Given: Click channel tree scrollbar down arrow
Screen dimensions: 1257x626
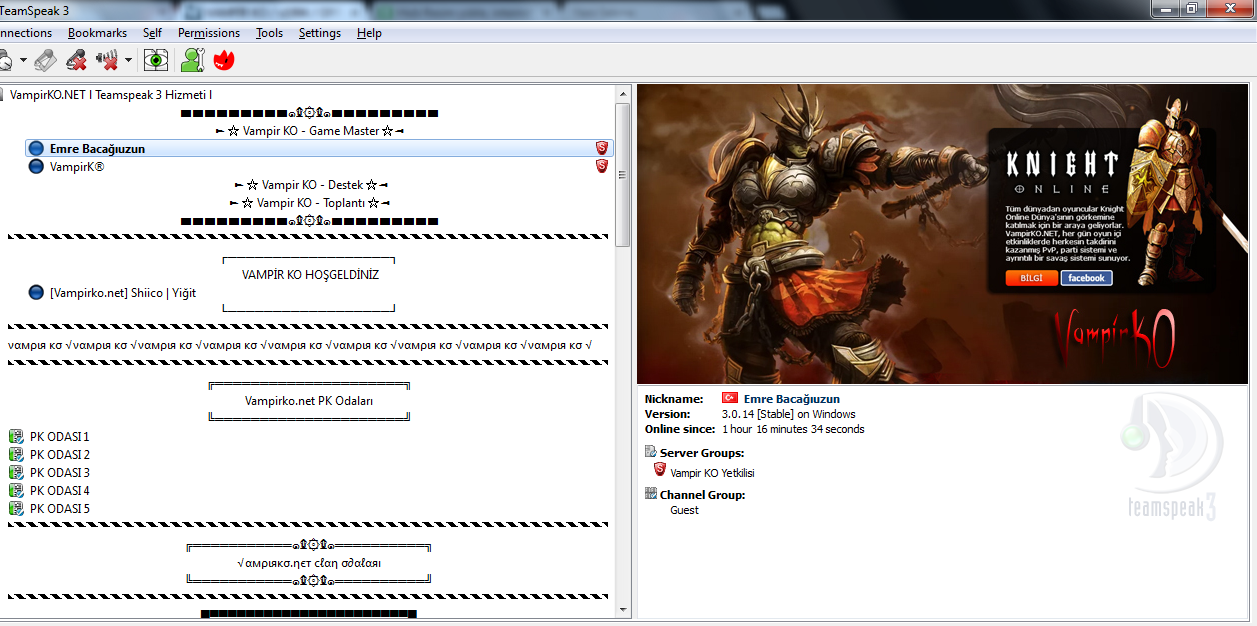Looking at the screenshot, I should (622, 609).
